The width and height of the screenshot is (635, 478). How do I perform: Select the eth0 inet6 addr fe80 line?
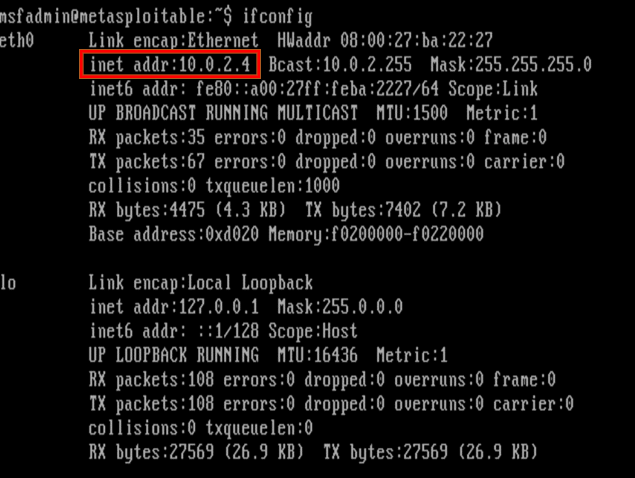tap(313, 89)
